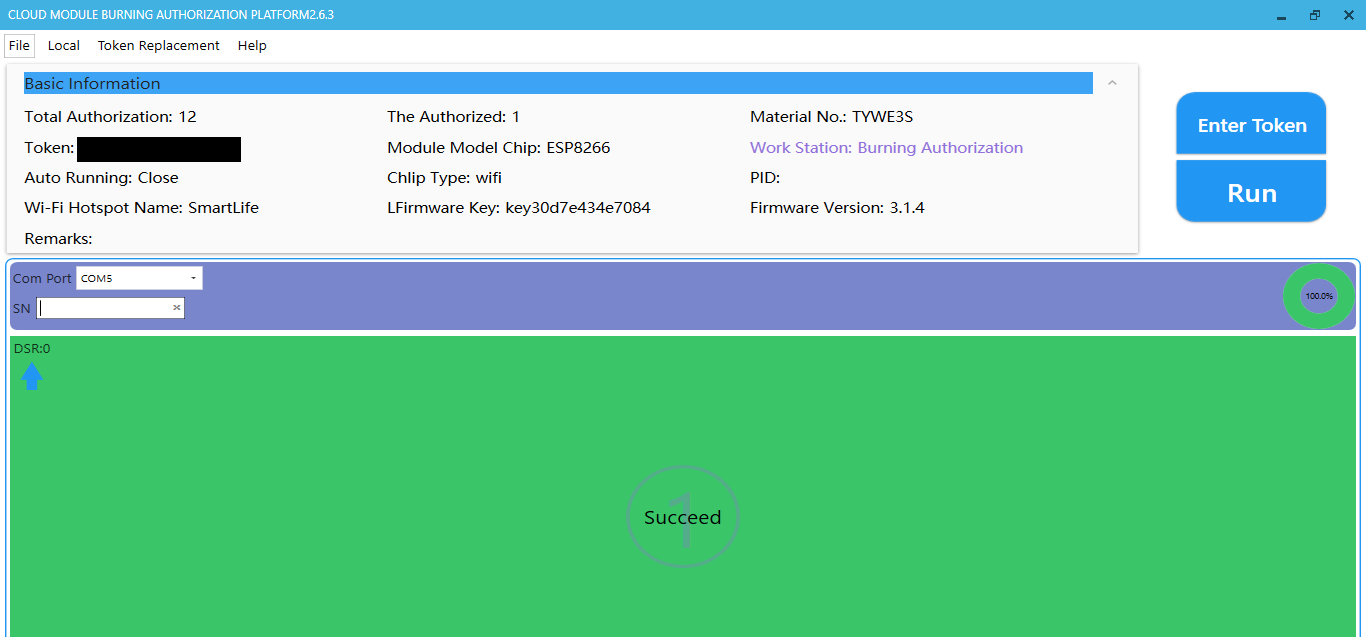
Task: Click the blacked-out Token value
Action: [158, 149]
